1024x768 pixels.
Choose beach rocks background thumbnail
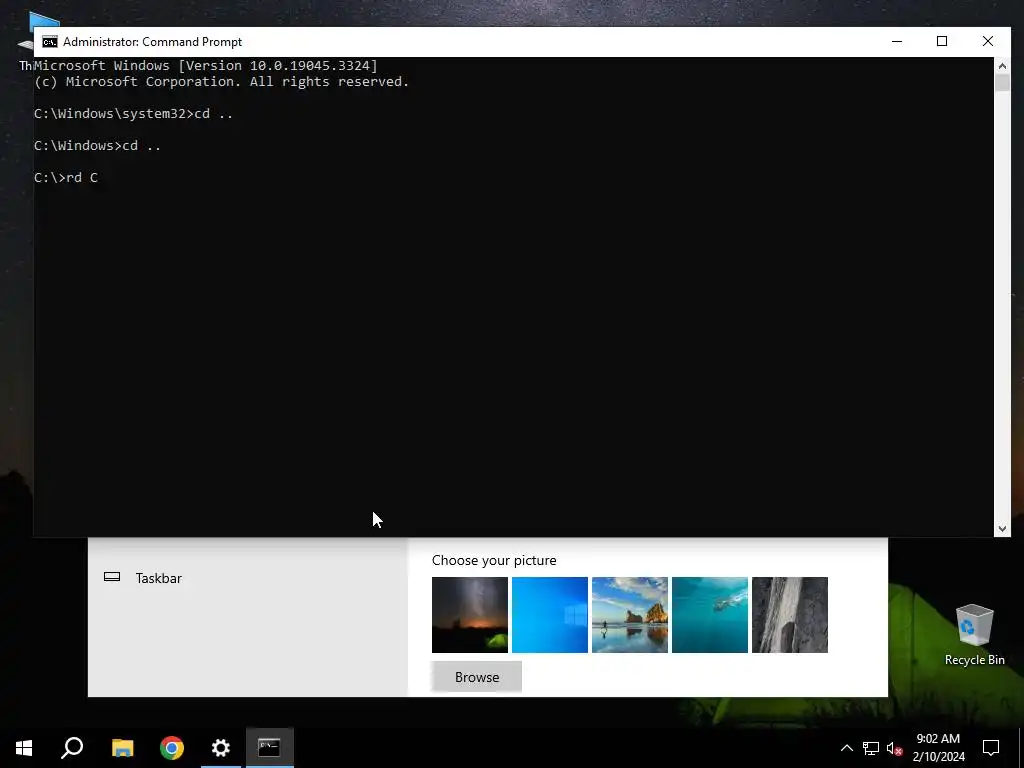(630, 615)
